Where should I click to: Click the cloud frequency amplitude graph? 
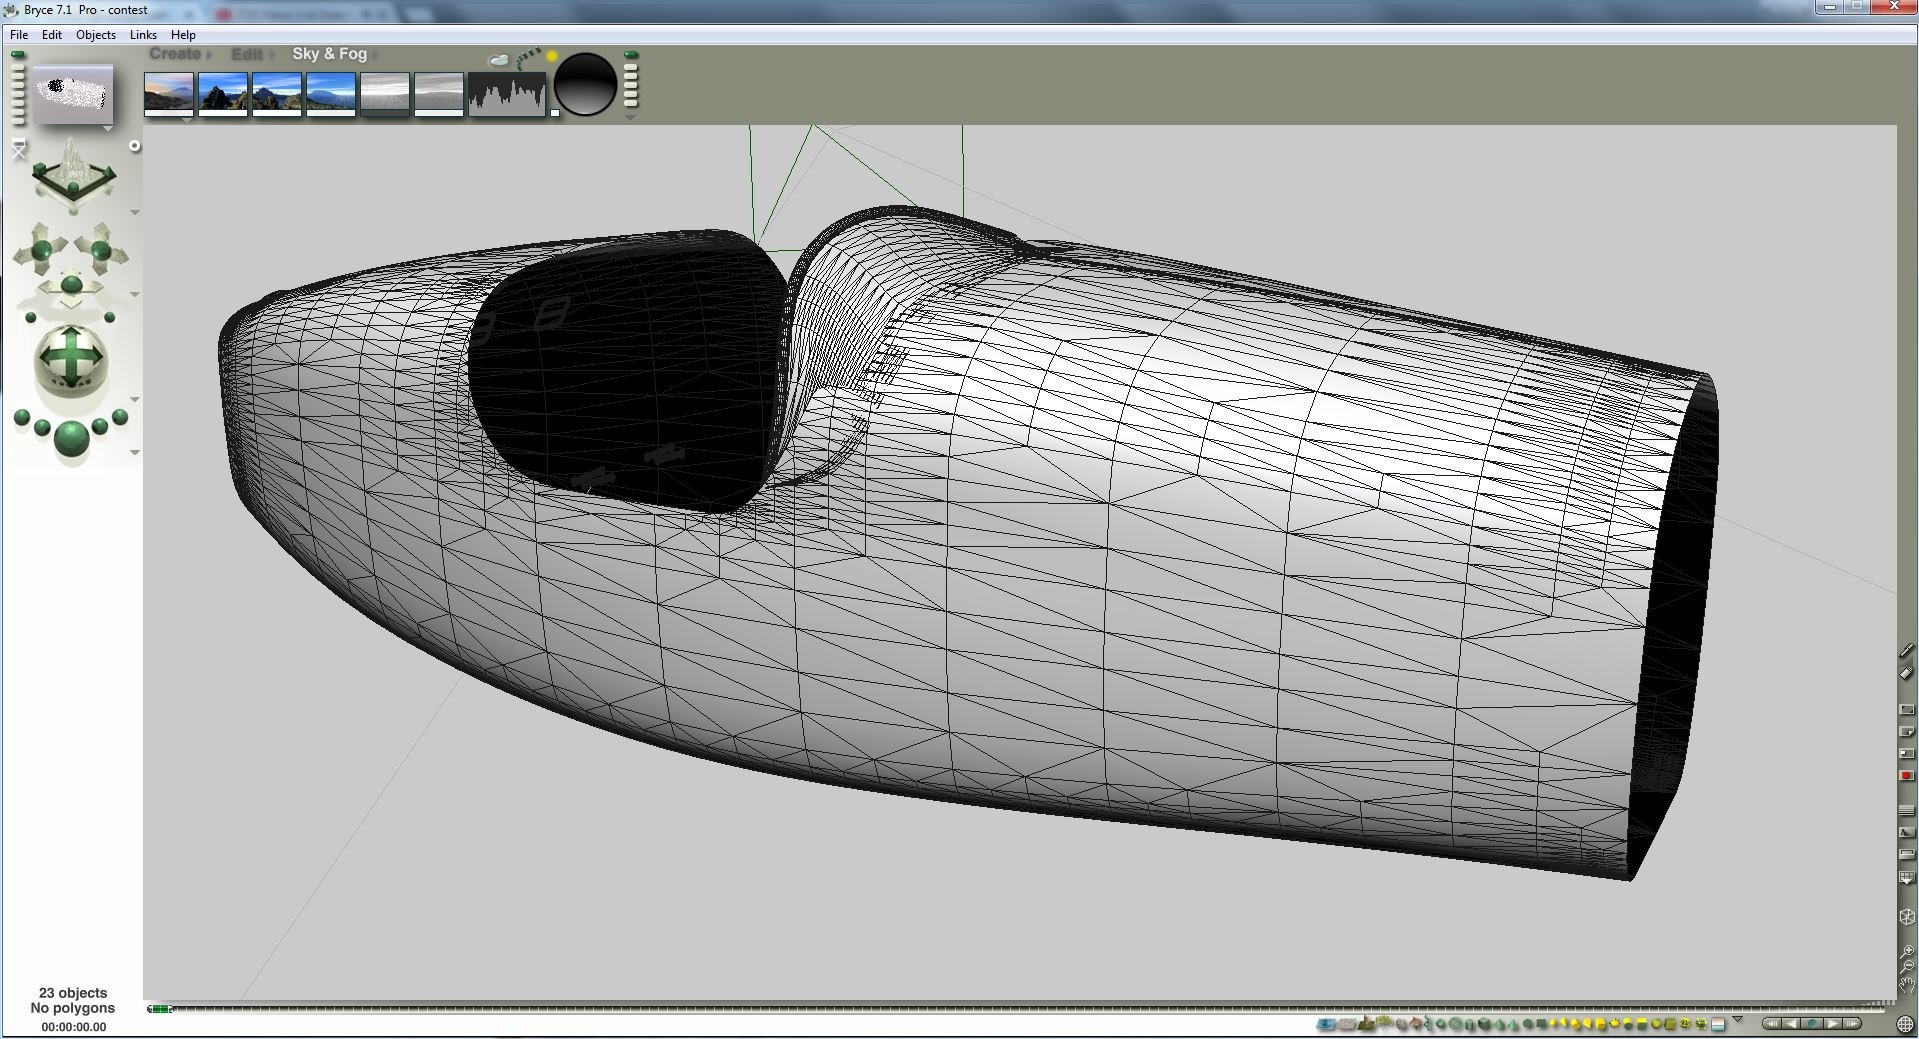coord(507,94)
